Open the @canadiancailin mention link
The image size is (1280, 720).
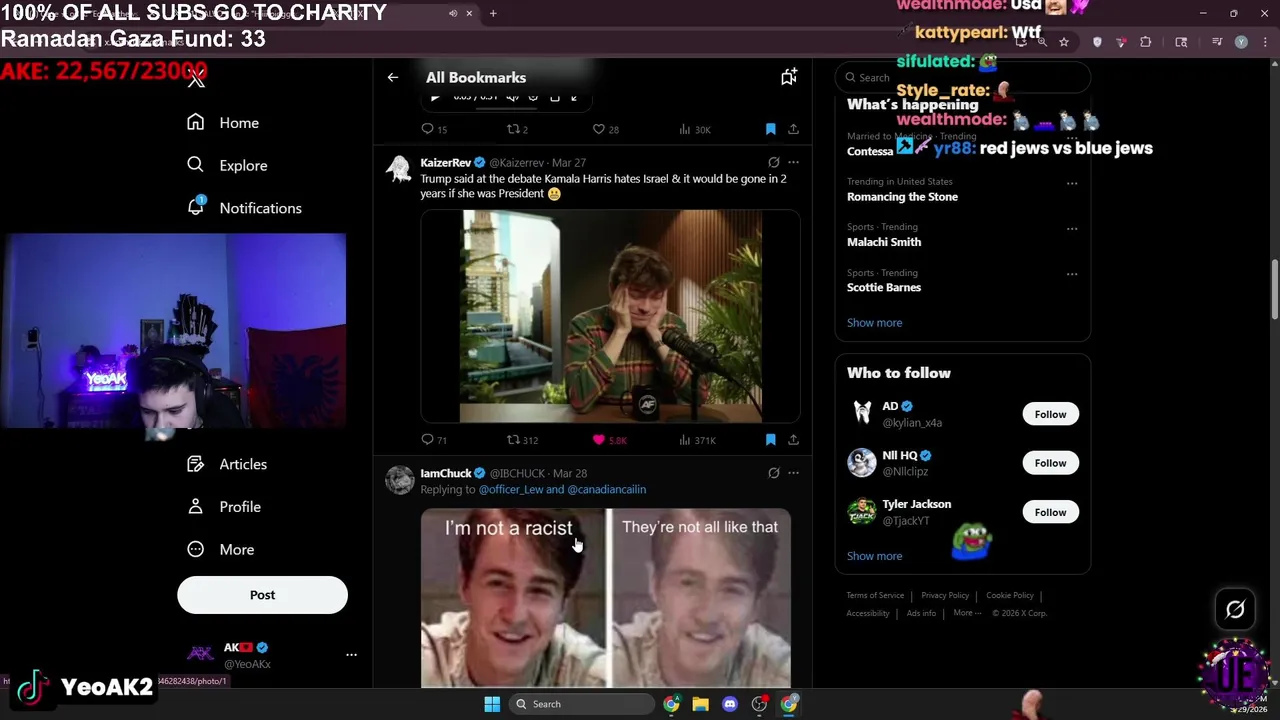pos(606,490)
